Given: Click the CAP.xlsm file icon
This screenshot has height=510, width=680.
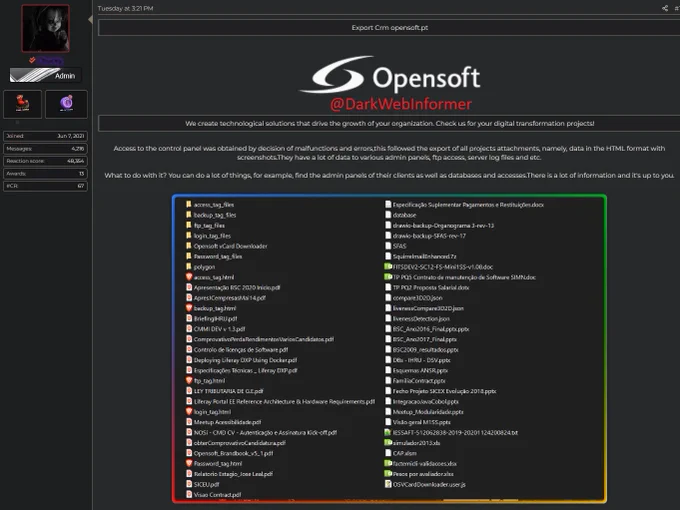Looking at the screenshot, I should [x=388, y=453].
